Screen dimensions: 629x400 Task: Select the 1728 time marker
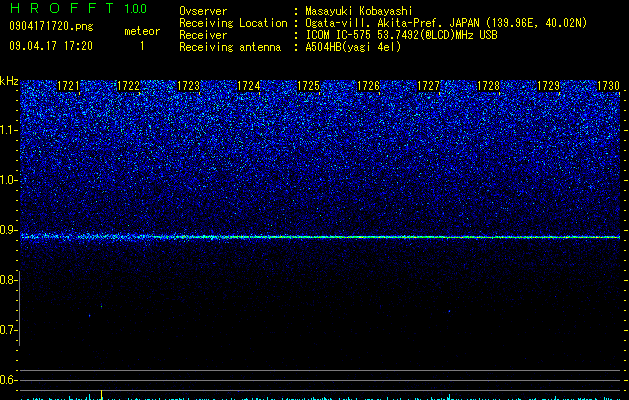(x=488, y=86)
